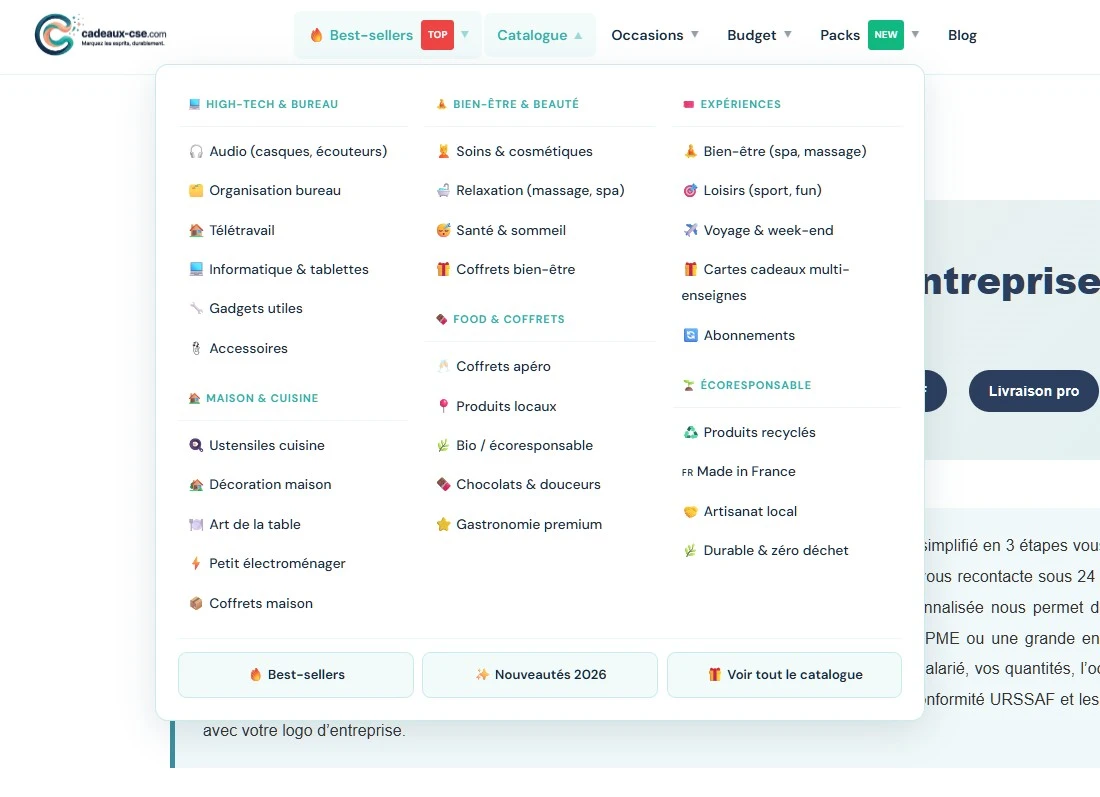Click the refresh icon beside Abonnements
Image resolution: width=1100 pixels, height=797 pixels.
click(690, 335)
